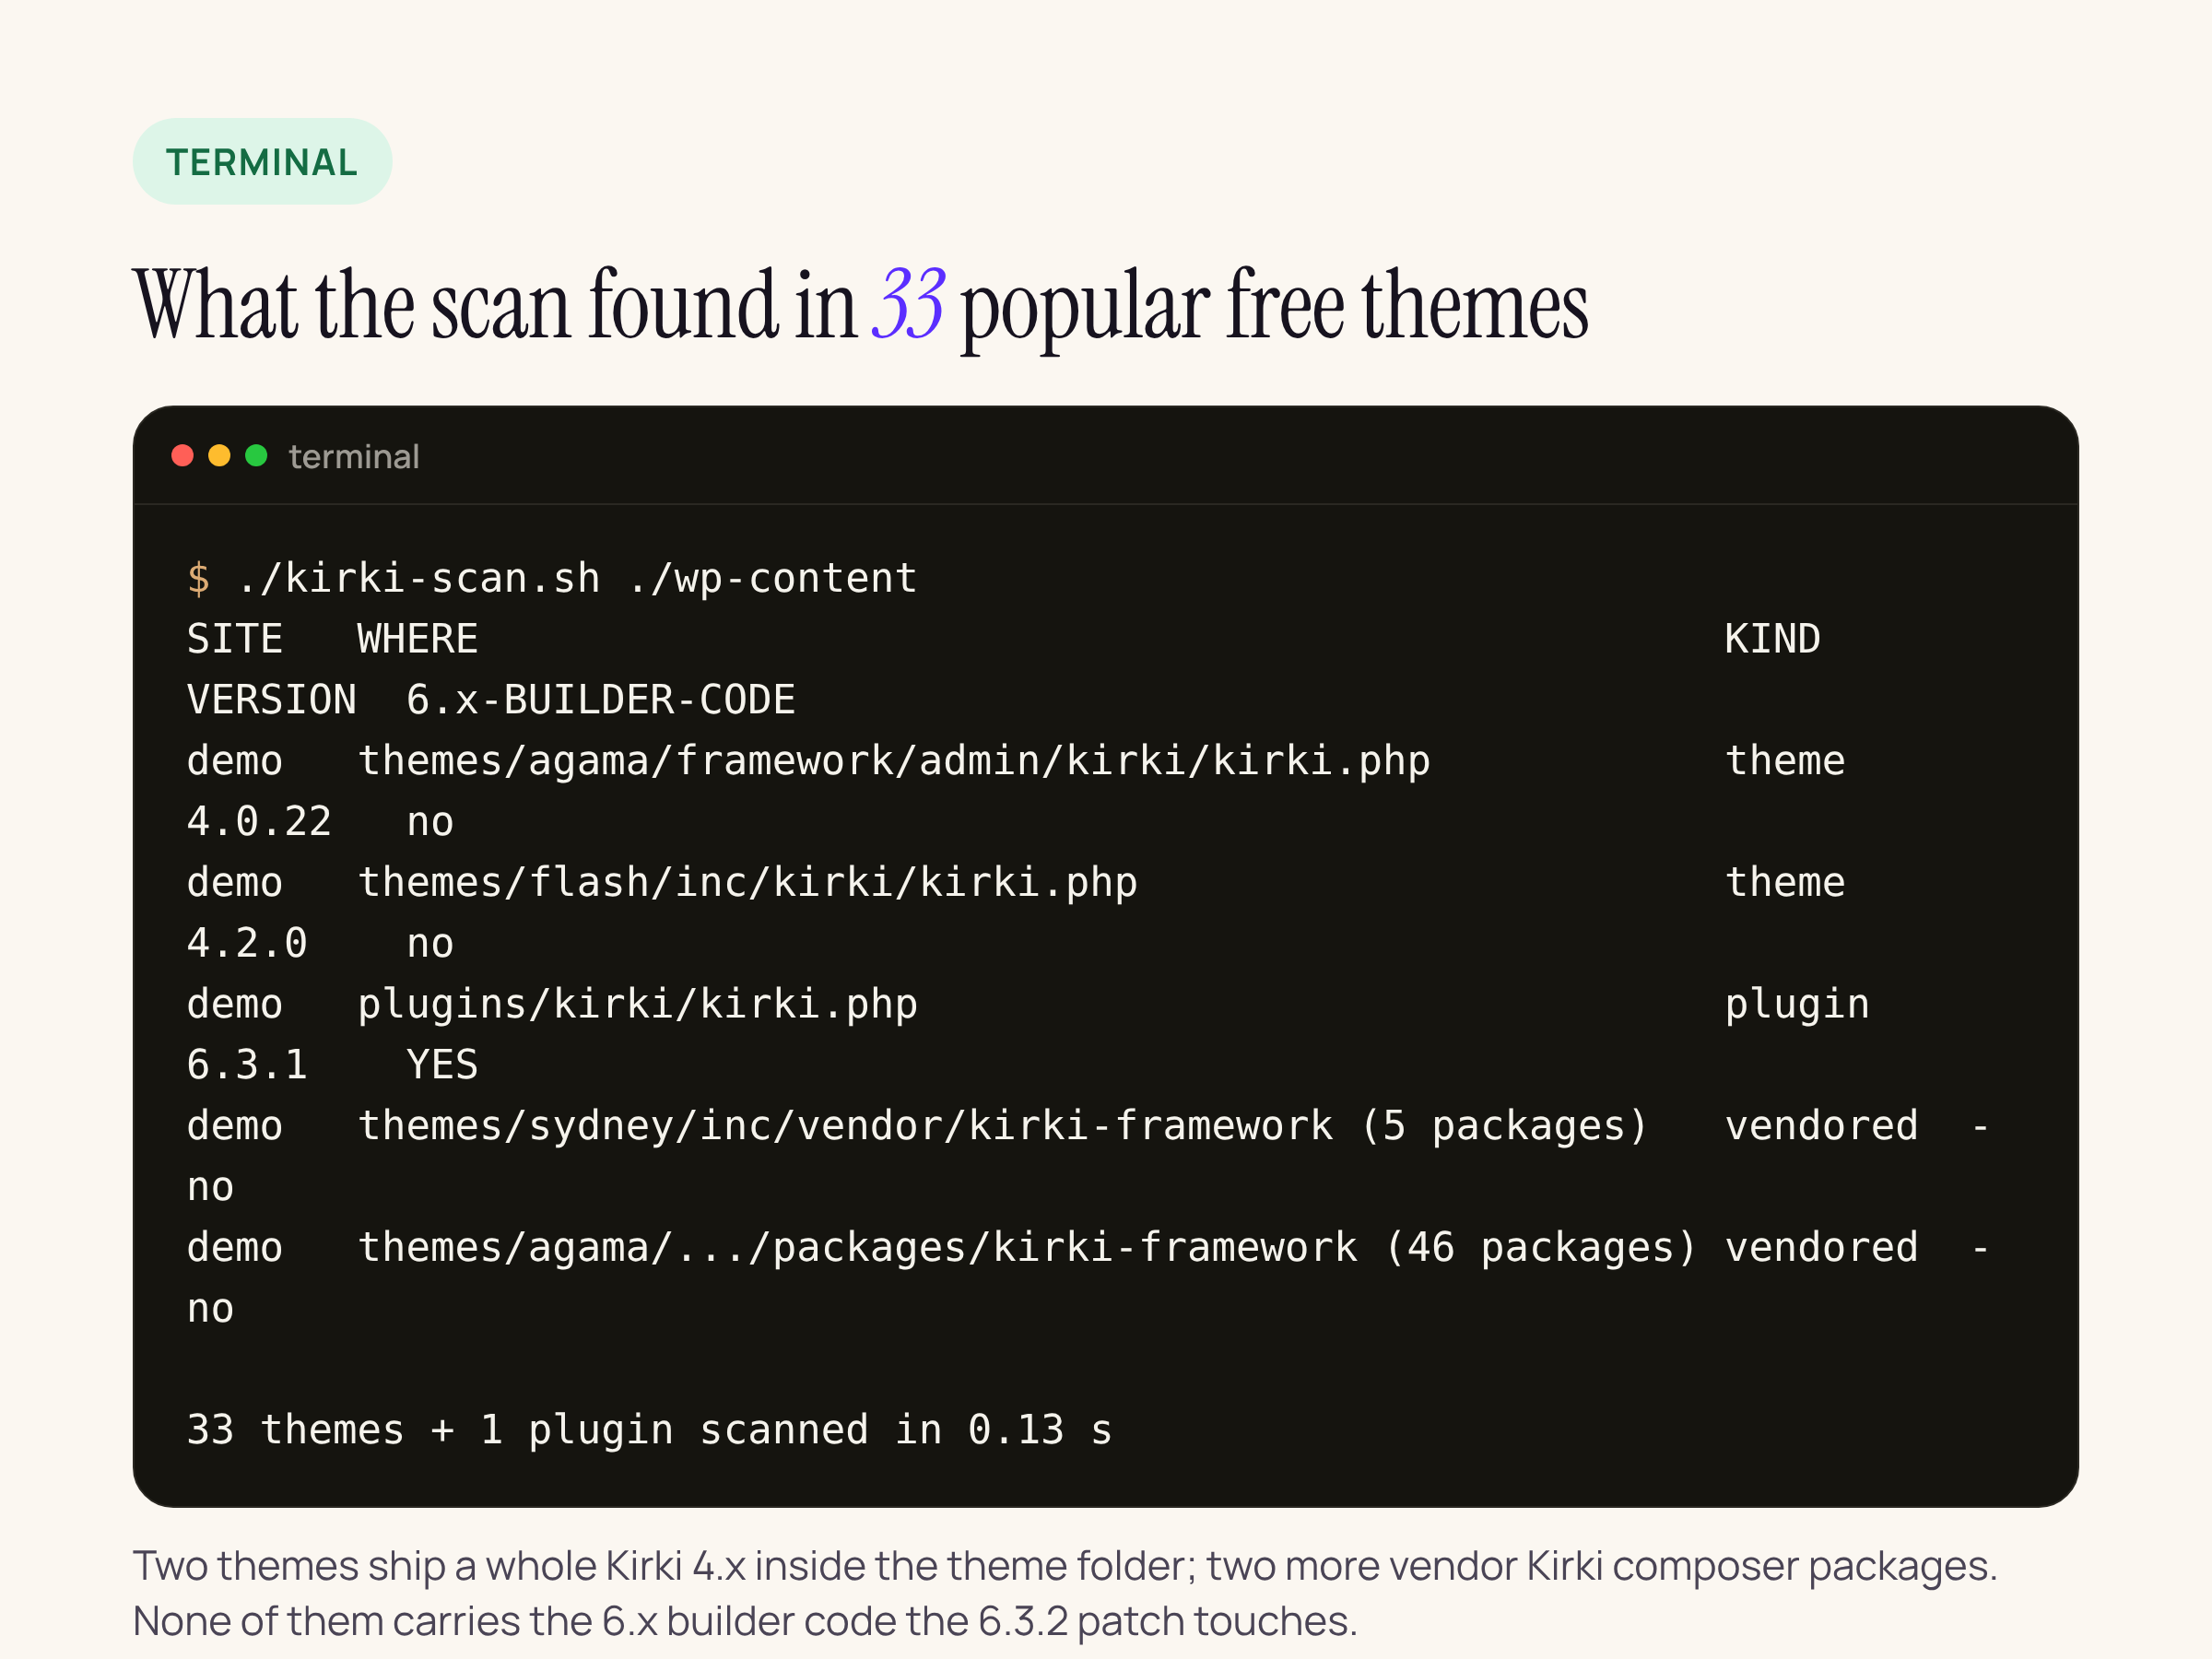Click 'plugins/kirki/kirki.php' path
The width and height of the screenshot is (2212, 1659).
pos(638,1005)
